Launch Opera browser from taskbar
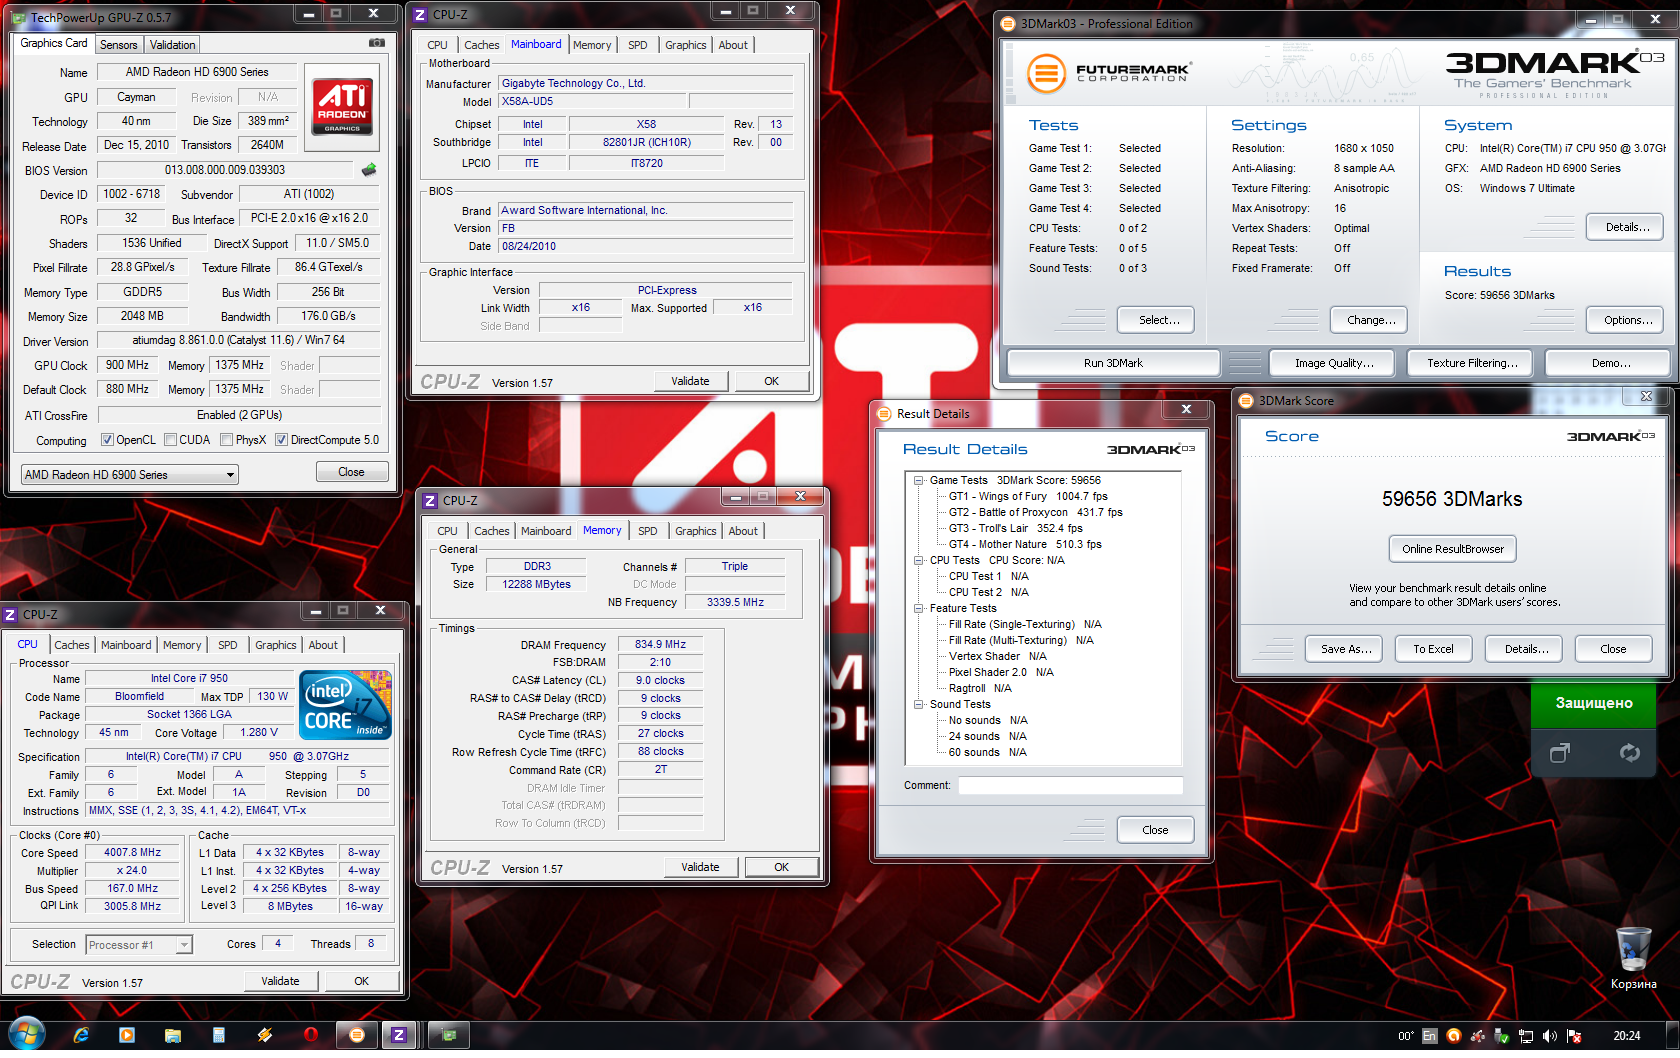 pos(311,1035)
